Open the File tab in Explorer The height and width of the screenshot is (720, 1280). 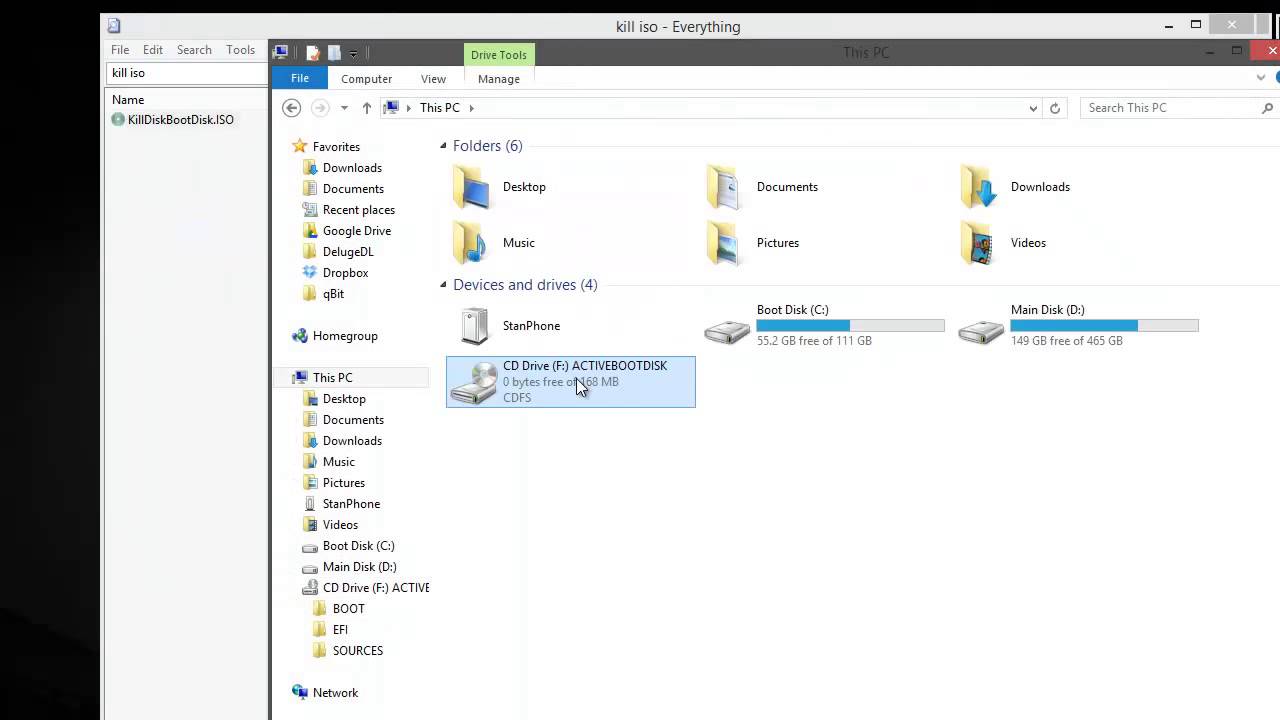(x=299, y=78)
